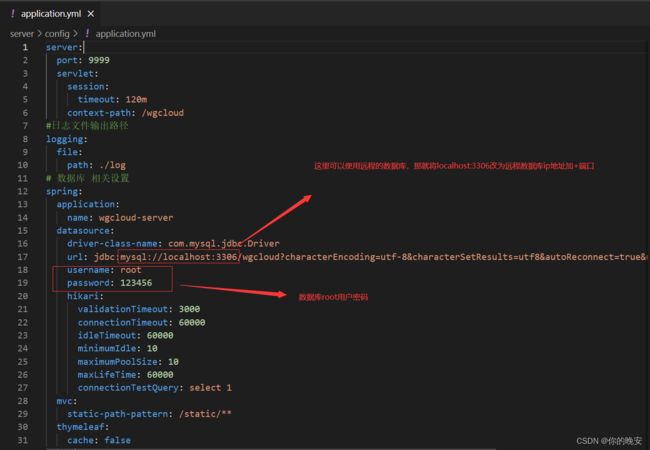Click the username value root
The width and height of the screenshot is (650, 450).
pyautogui.click(x=131, y=270)
